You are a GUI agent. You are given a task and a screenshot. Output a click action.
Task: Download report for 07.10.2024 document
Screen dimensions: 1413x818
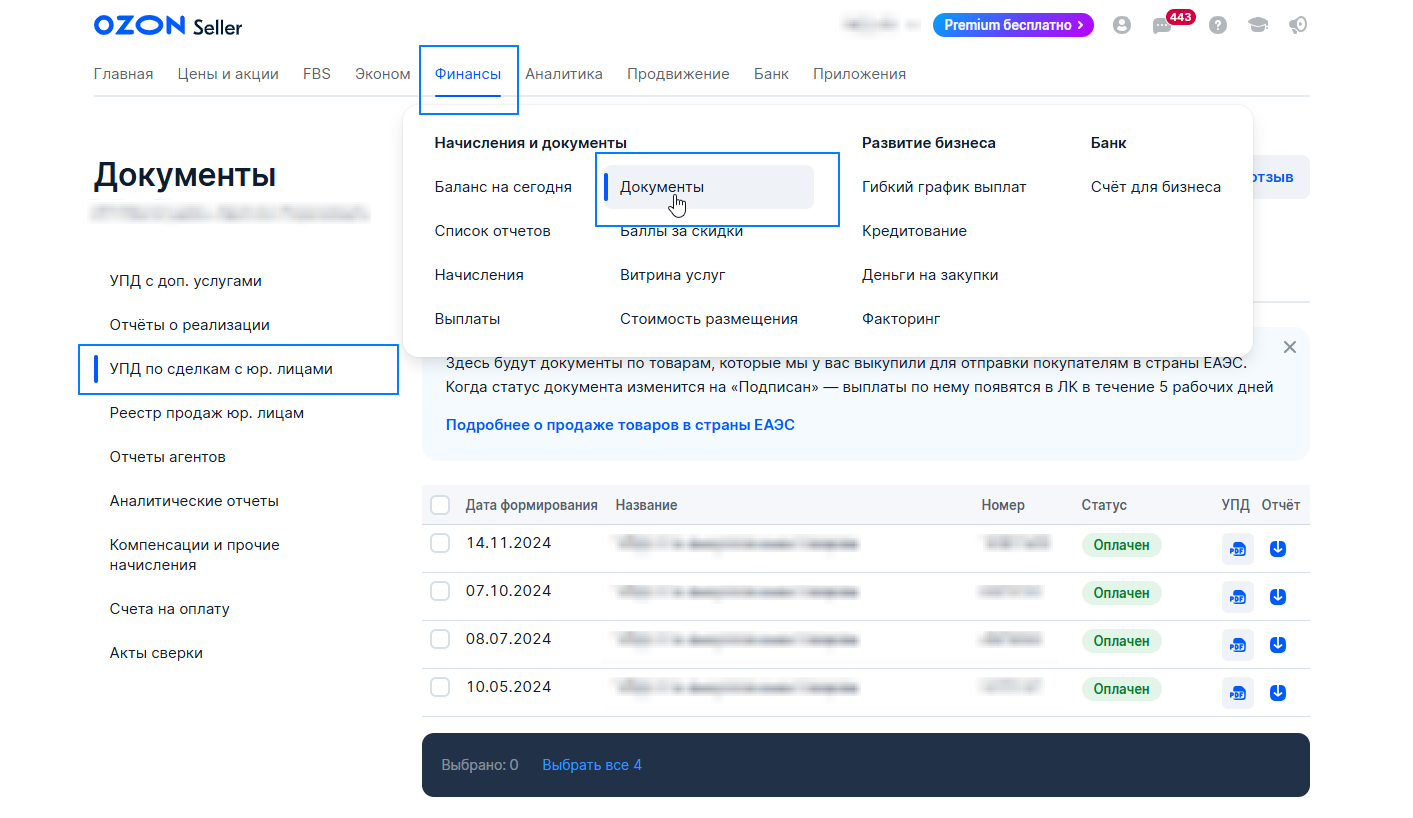point(1277,597)
